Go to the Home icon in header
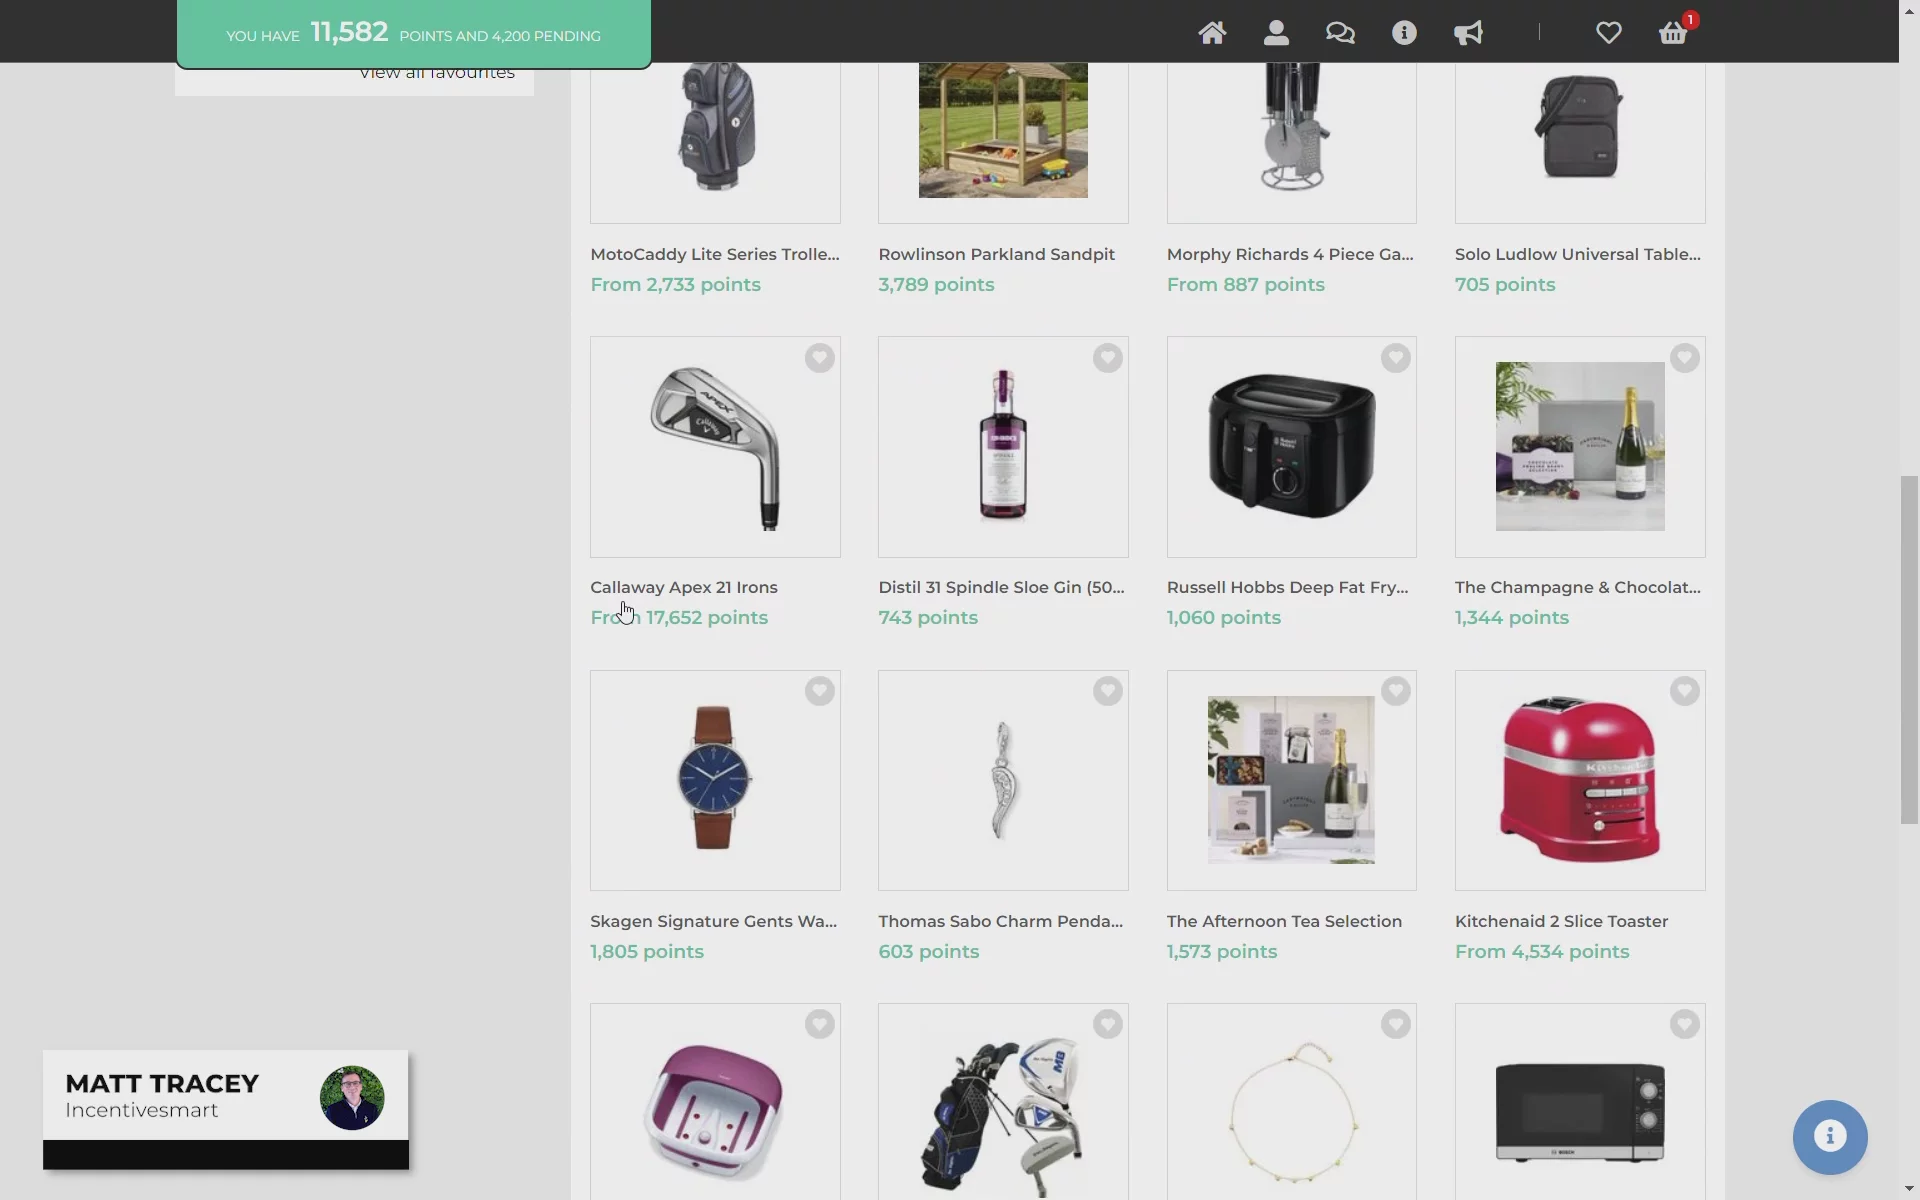Viewport: 1920px width, 1200px height. (x=1212, y=33)
